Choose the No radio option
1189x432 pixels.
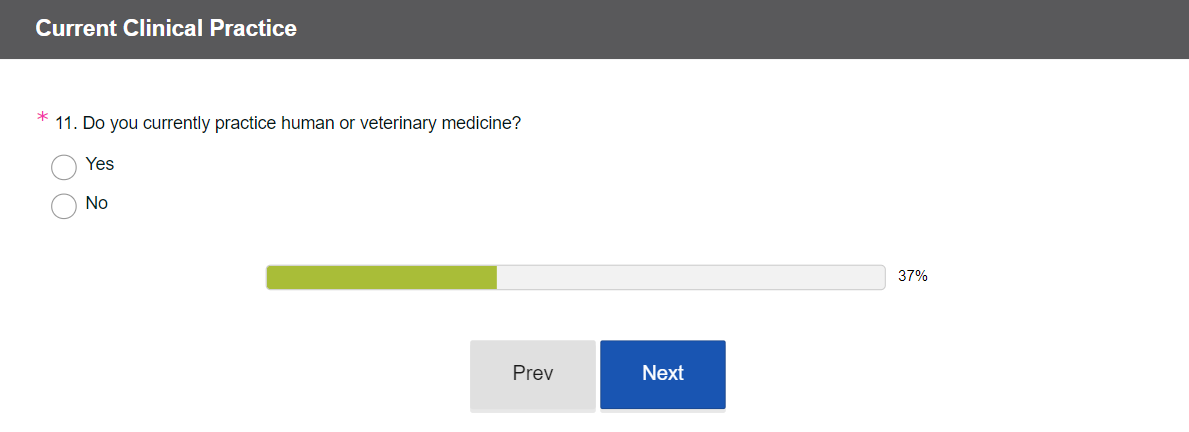pyautogui.click(x=63, y=206)
